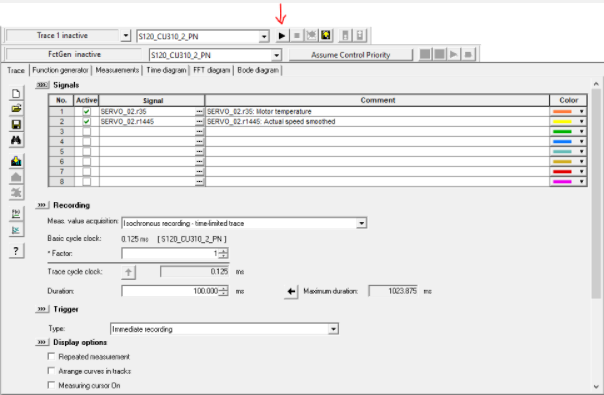Image resolution: width=604 pixels, height=395 pixels.
Task: Open the FctGen device dropdown S120_CU310_2_PN
Action: (x=277, y=55)
